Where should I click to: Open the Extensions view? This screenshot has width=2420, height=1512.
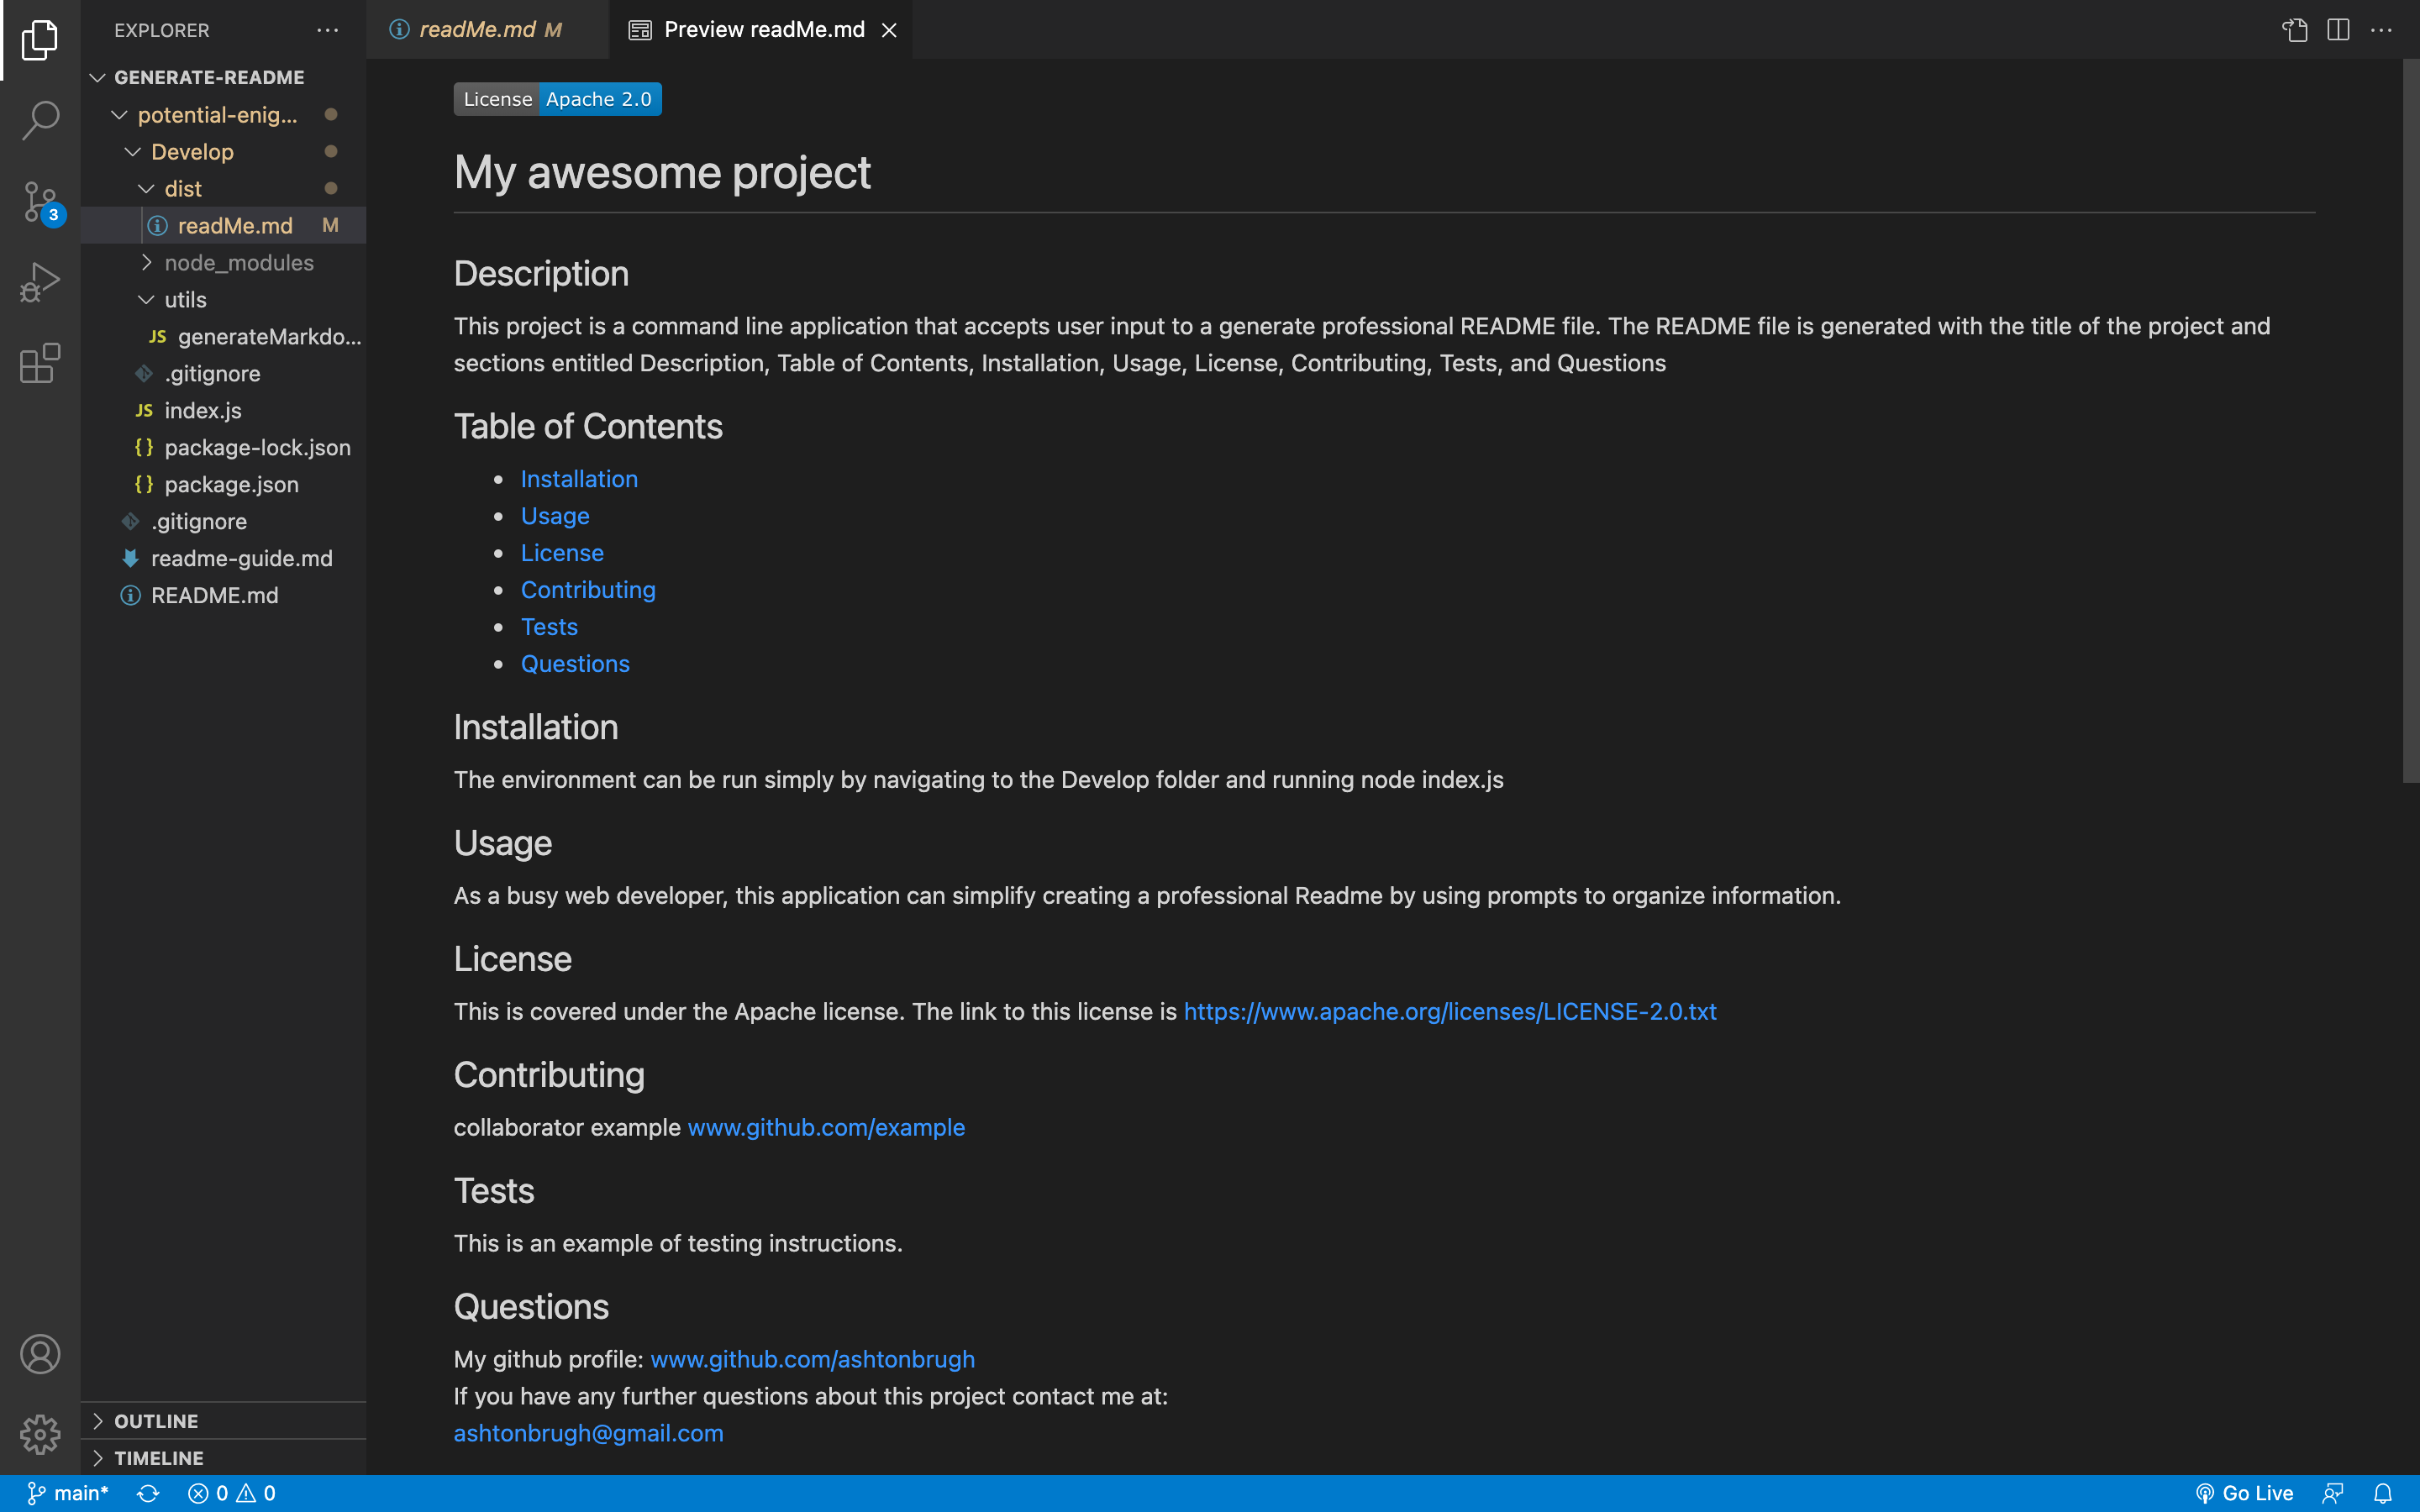[x=39, y=363]
